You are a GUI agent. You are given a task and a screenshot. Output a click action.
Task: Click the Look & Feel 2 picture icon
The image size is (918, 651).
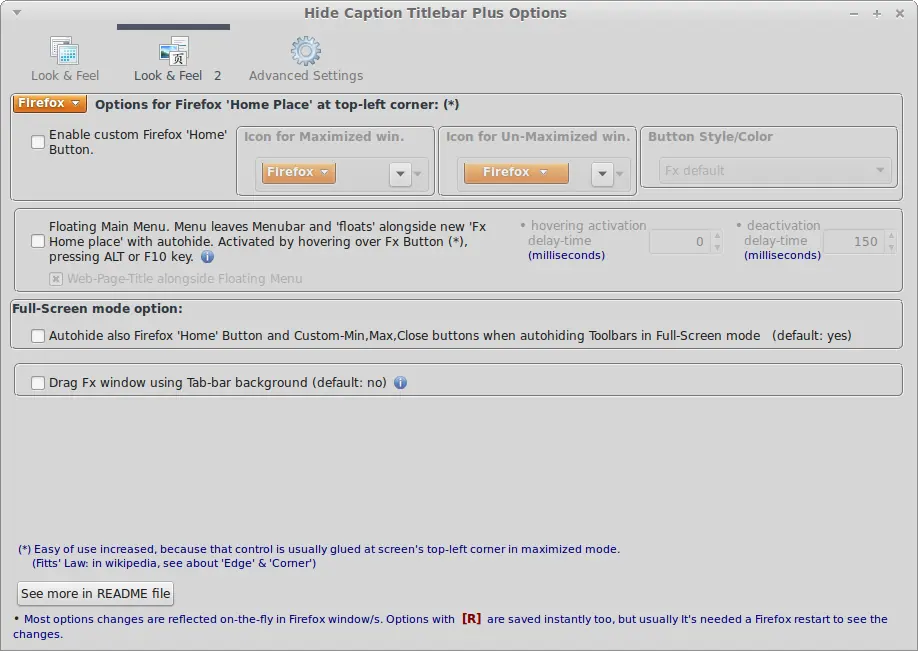(174, 51)
